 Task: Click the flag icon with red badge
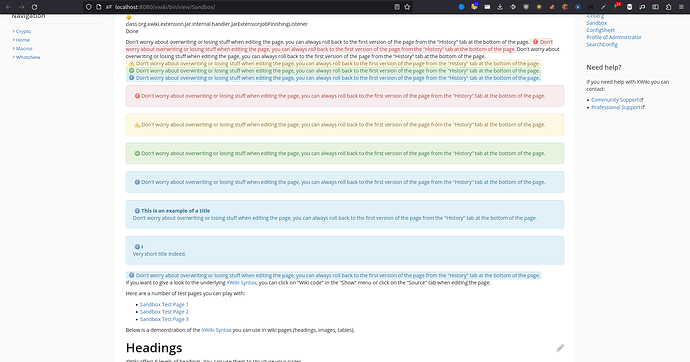[617, 6]
